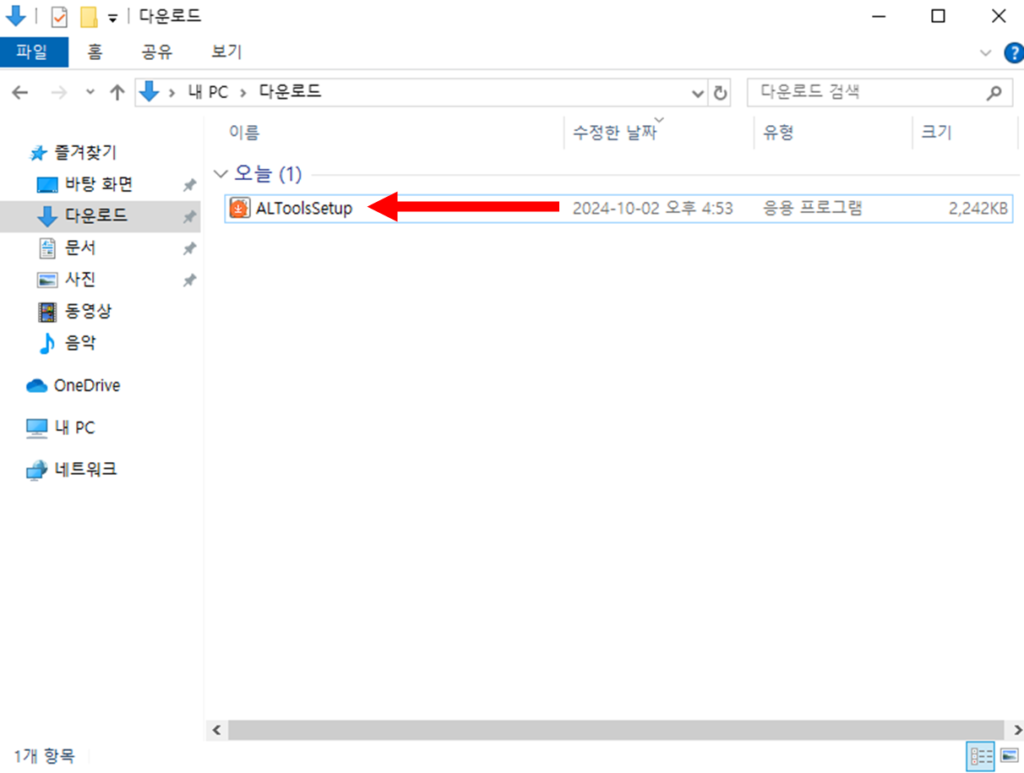This screenshot has height=773, width=1024.
Task: Open recent locations dropdown arrow
Action: point(90,93)
